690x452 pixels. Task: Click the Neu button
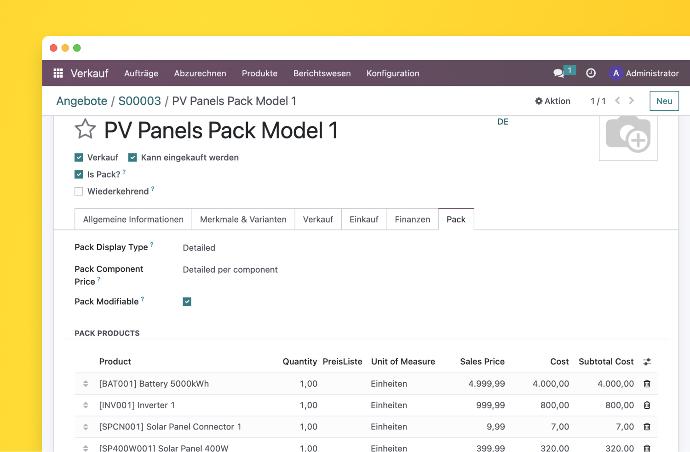tap(664, 101)
